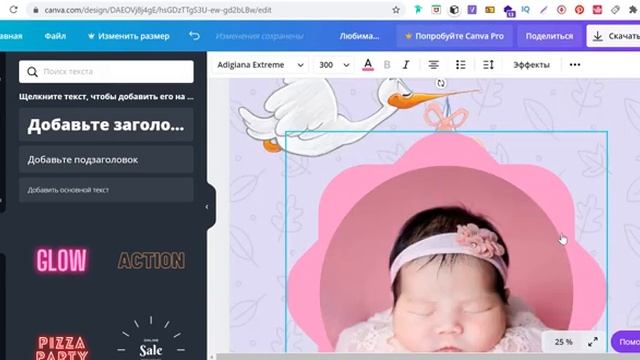Insert the ACTION text style
The height and width of the screenshot is (360, 640).
tap(151, 260)
